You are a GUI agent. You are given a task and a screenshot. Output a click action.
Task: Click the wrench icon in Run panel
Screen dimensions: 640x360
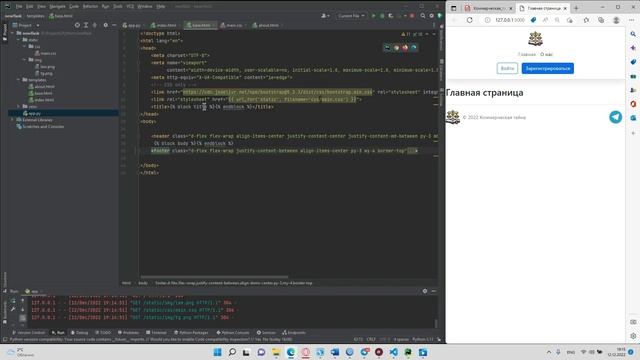point(13,309)
